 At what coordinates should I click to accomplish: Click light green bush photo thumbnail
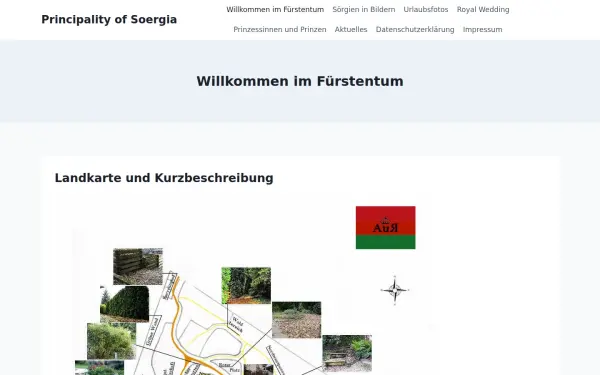pyautogui.click(x=111, y=341)
